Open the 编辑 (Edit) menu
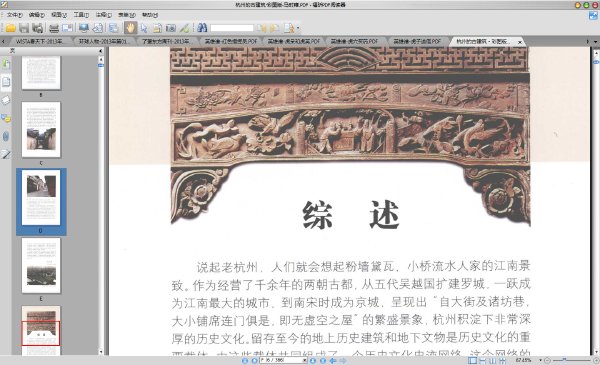 pos(37,15)
